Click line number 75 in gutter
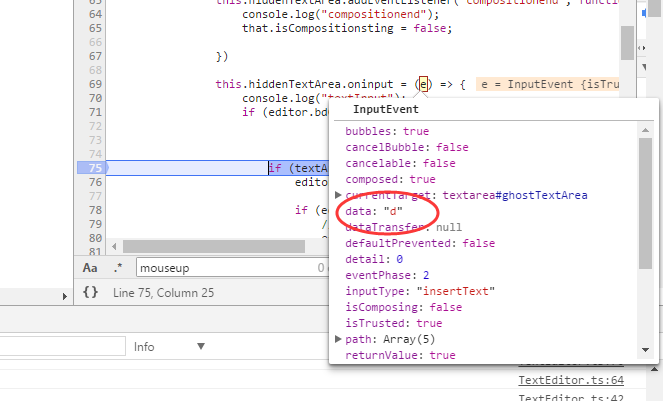 (x=96, y=168)
